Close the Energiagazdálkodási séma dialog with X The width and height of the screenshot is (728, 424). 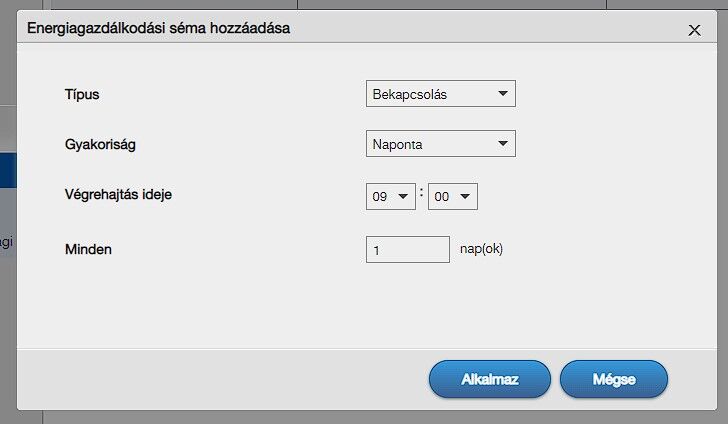click(695, 30)
